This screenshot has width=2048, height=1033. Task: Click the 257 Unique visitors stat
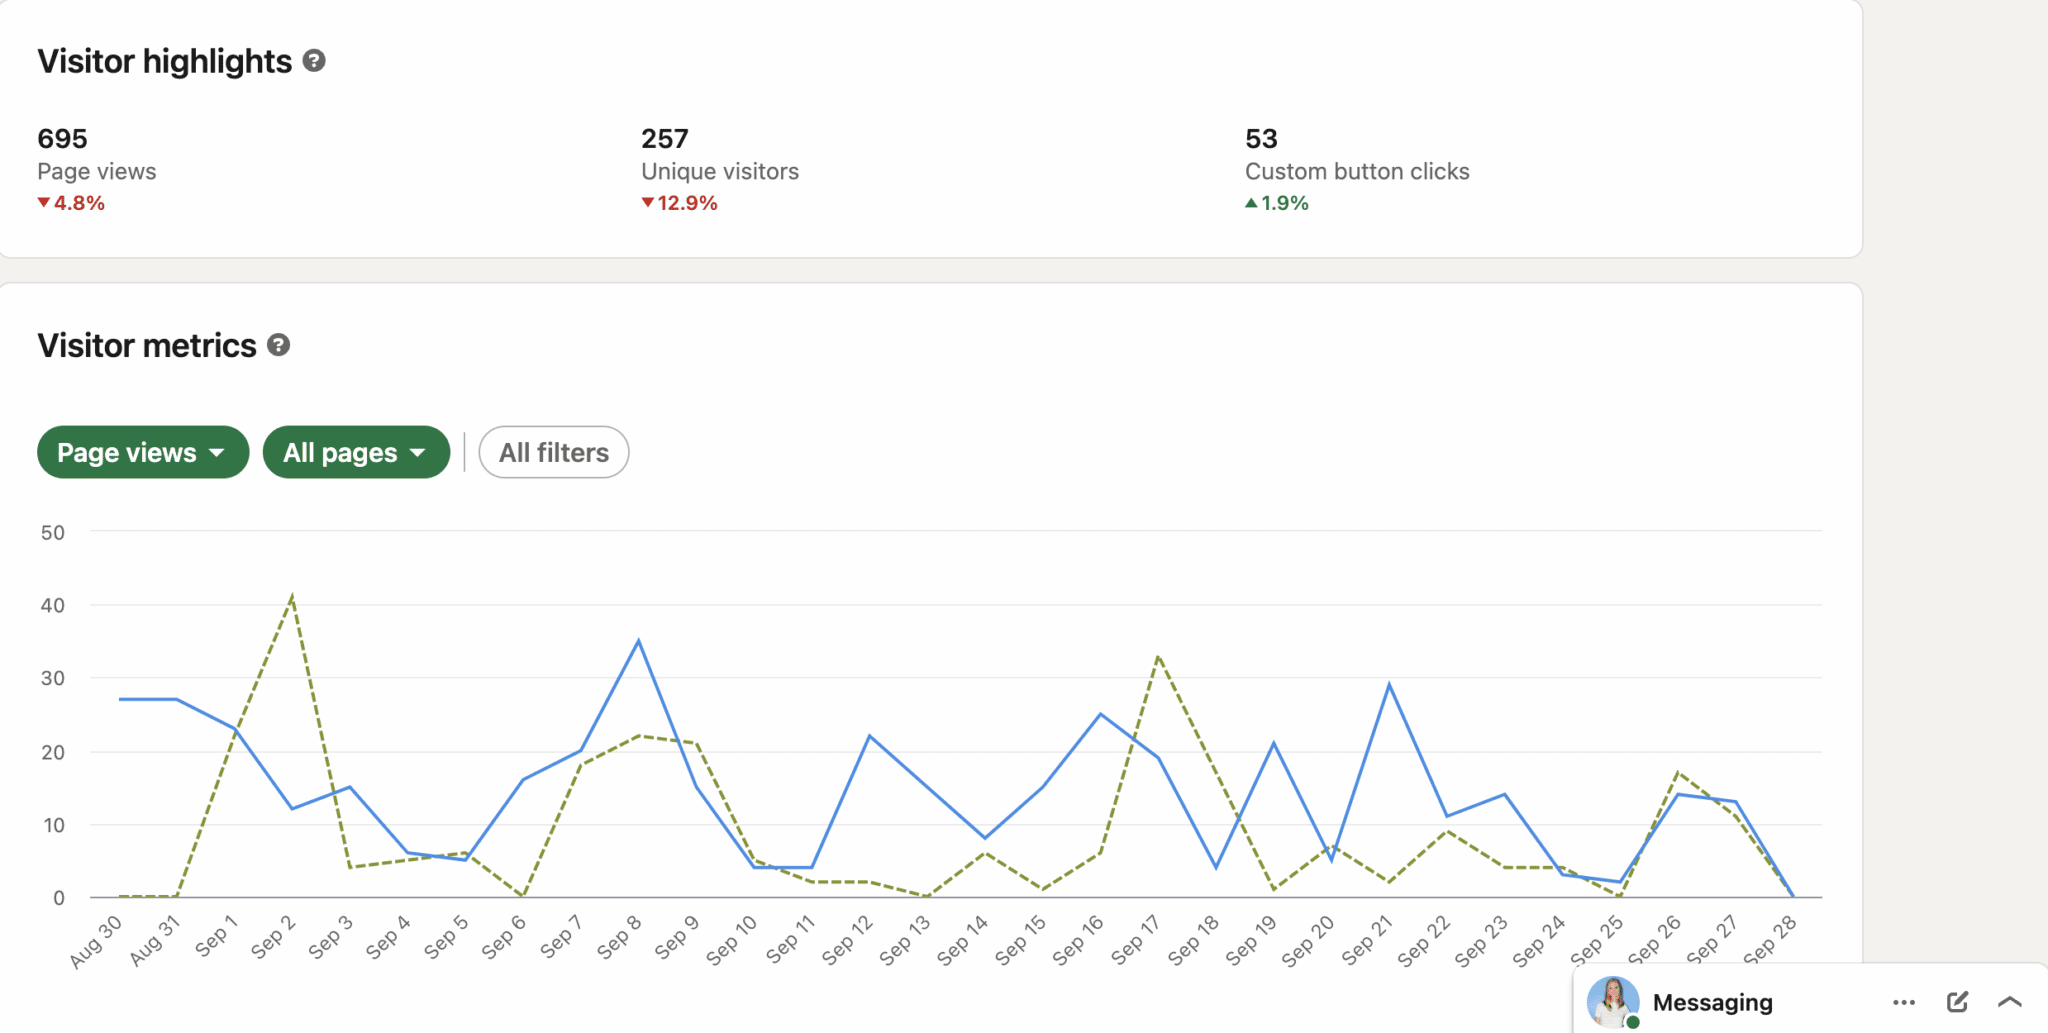pyautogui.click(x=665, y=139)
